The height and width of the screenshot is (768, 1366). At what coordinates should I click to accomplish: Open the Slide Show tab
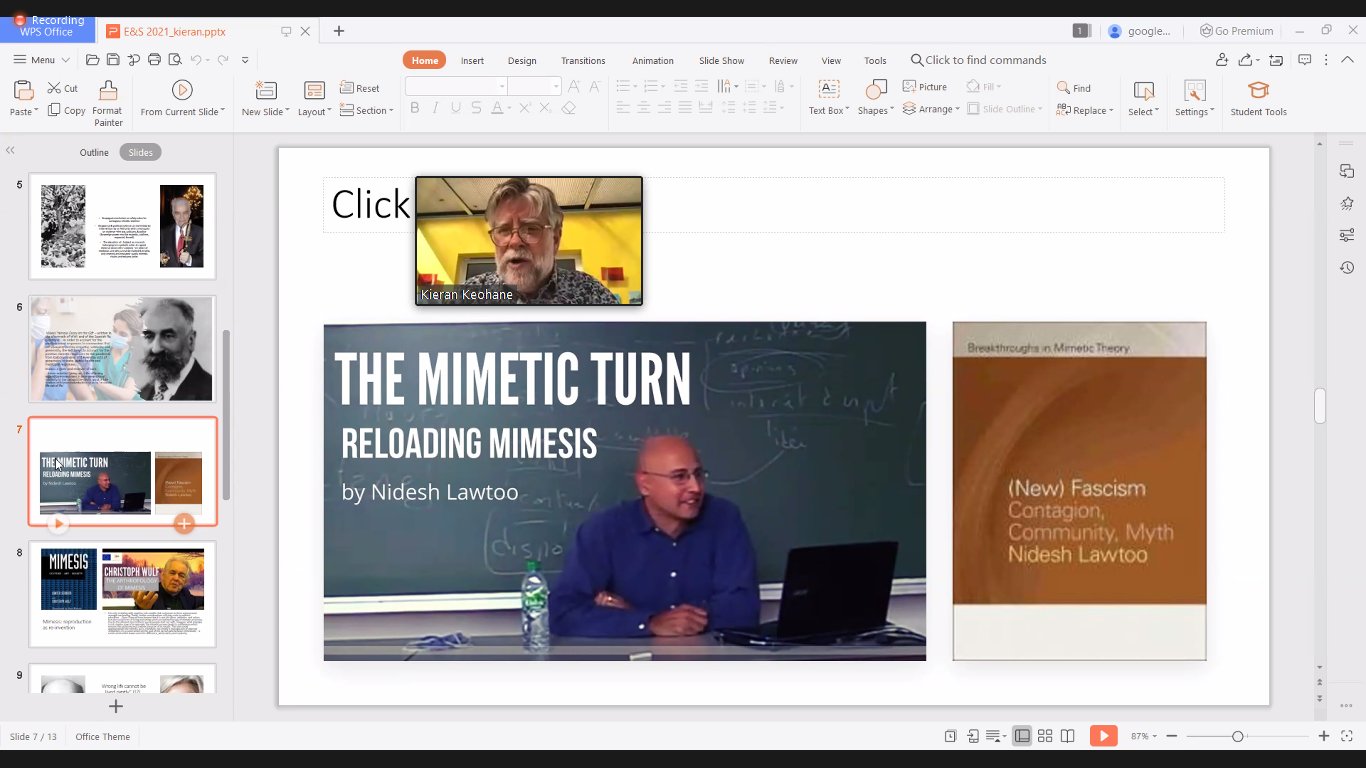pos(721,60)
